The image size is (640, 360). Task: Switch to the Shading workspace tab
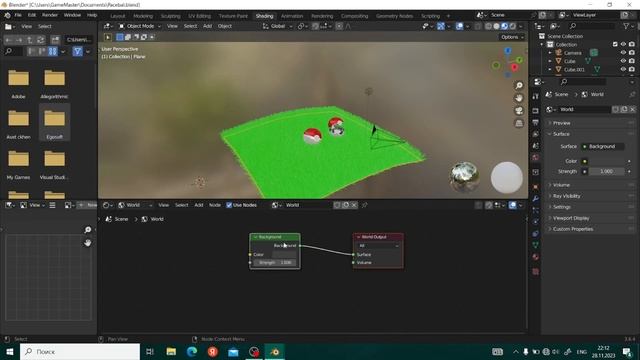click(x=264, y=16)
